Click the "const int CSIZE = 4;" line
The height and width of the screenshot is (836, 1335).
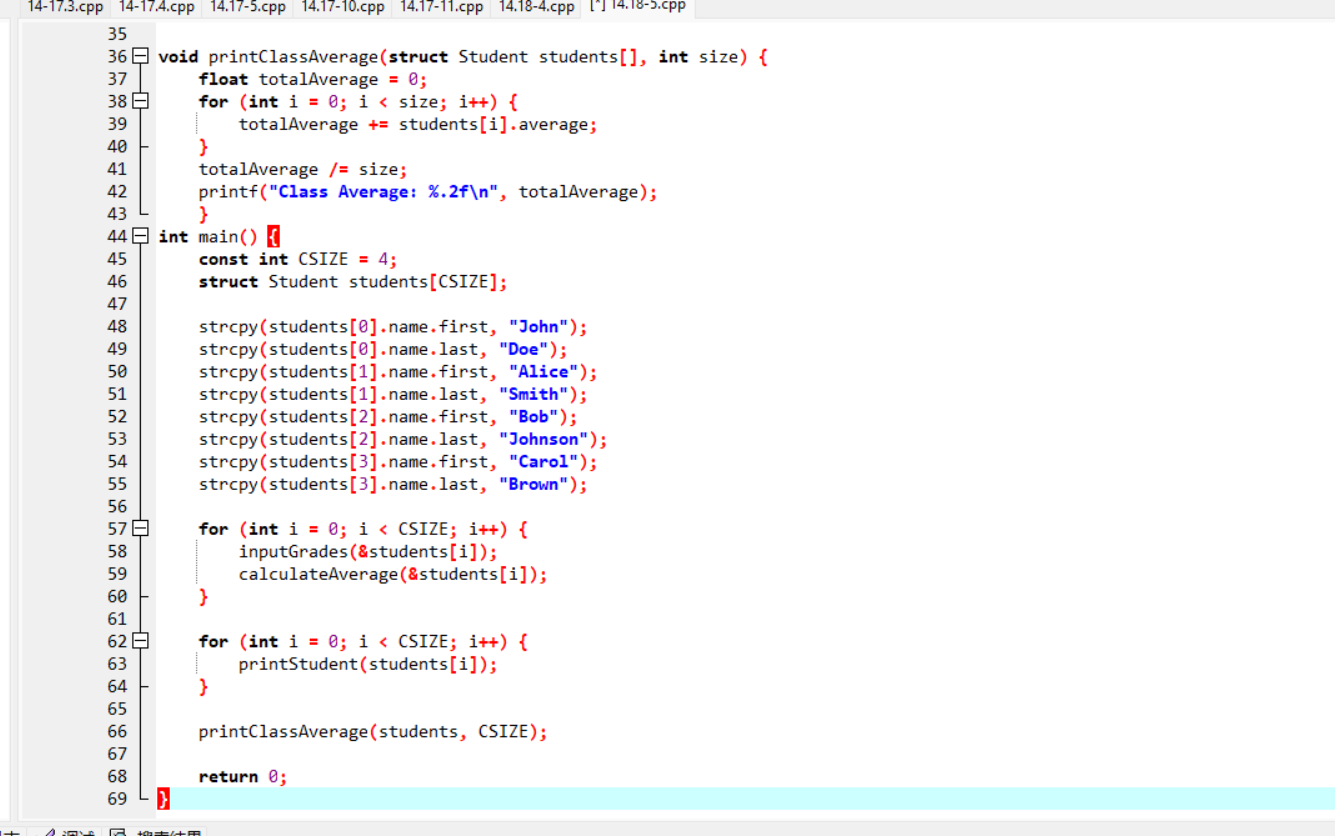click(x=298, y=259)
